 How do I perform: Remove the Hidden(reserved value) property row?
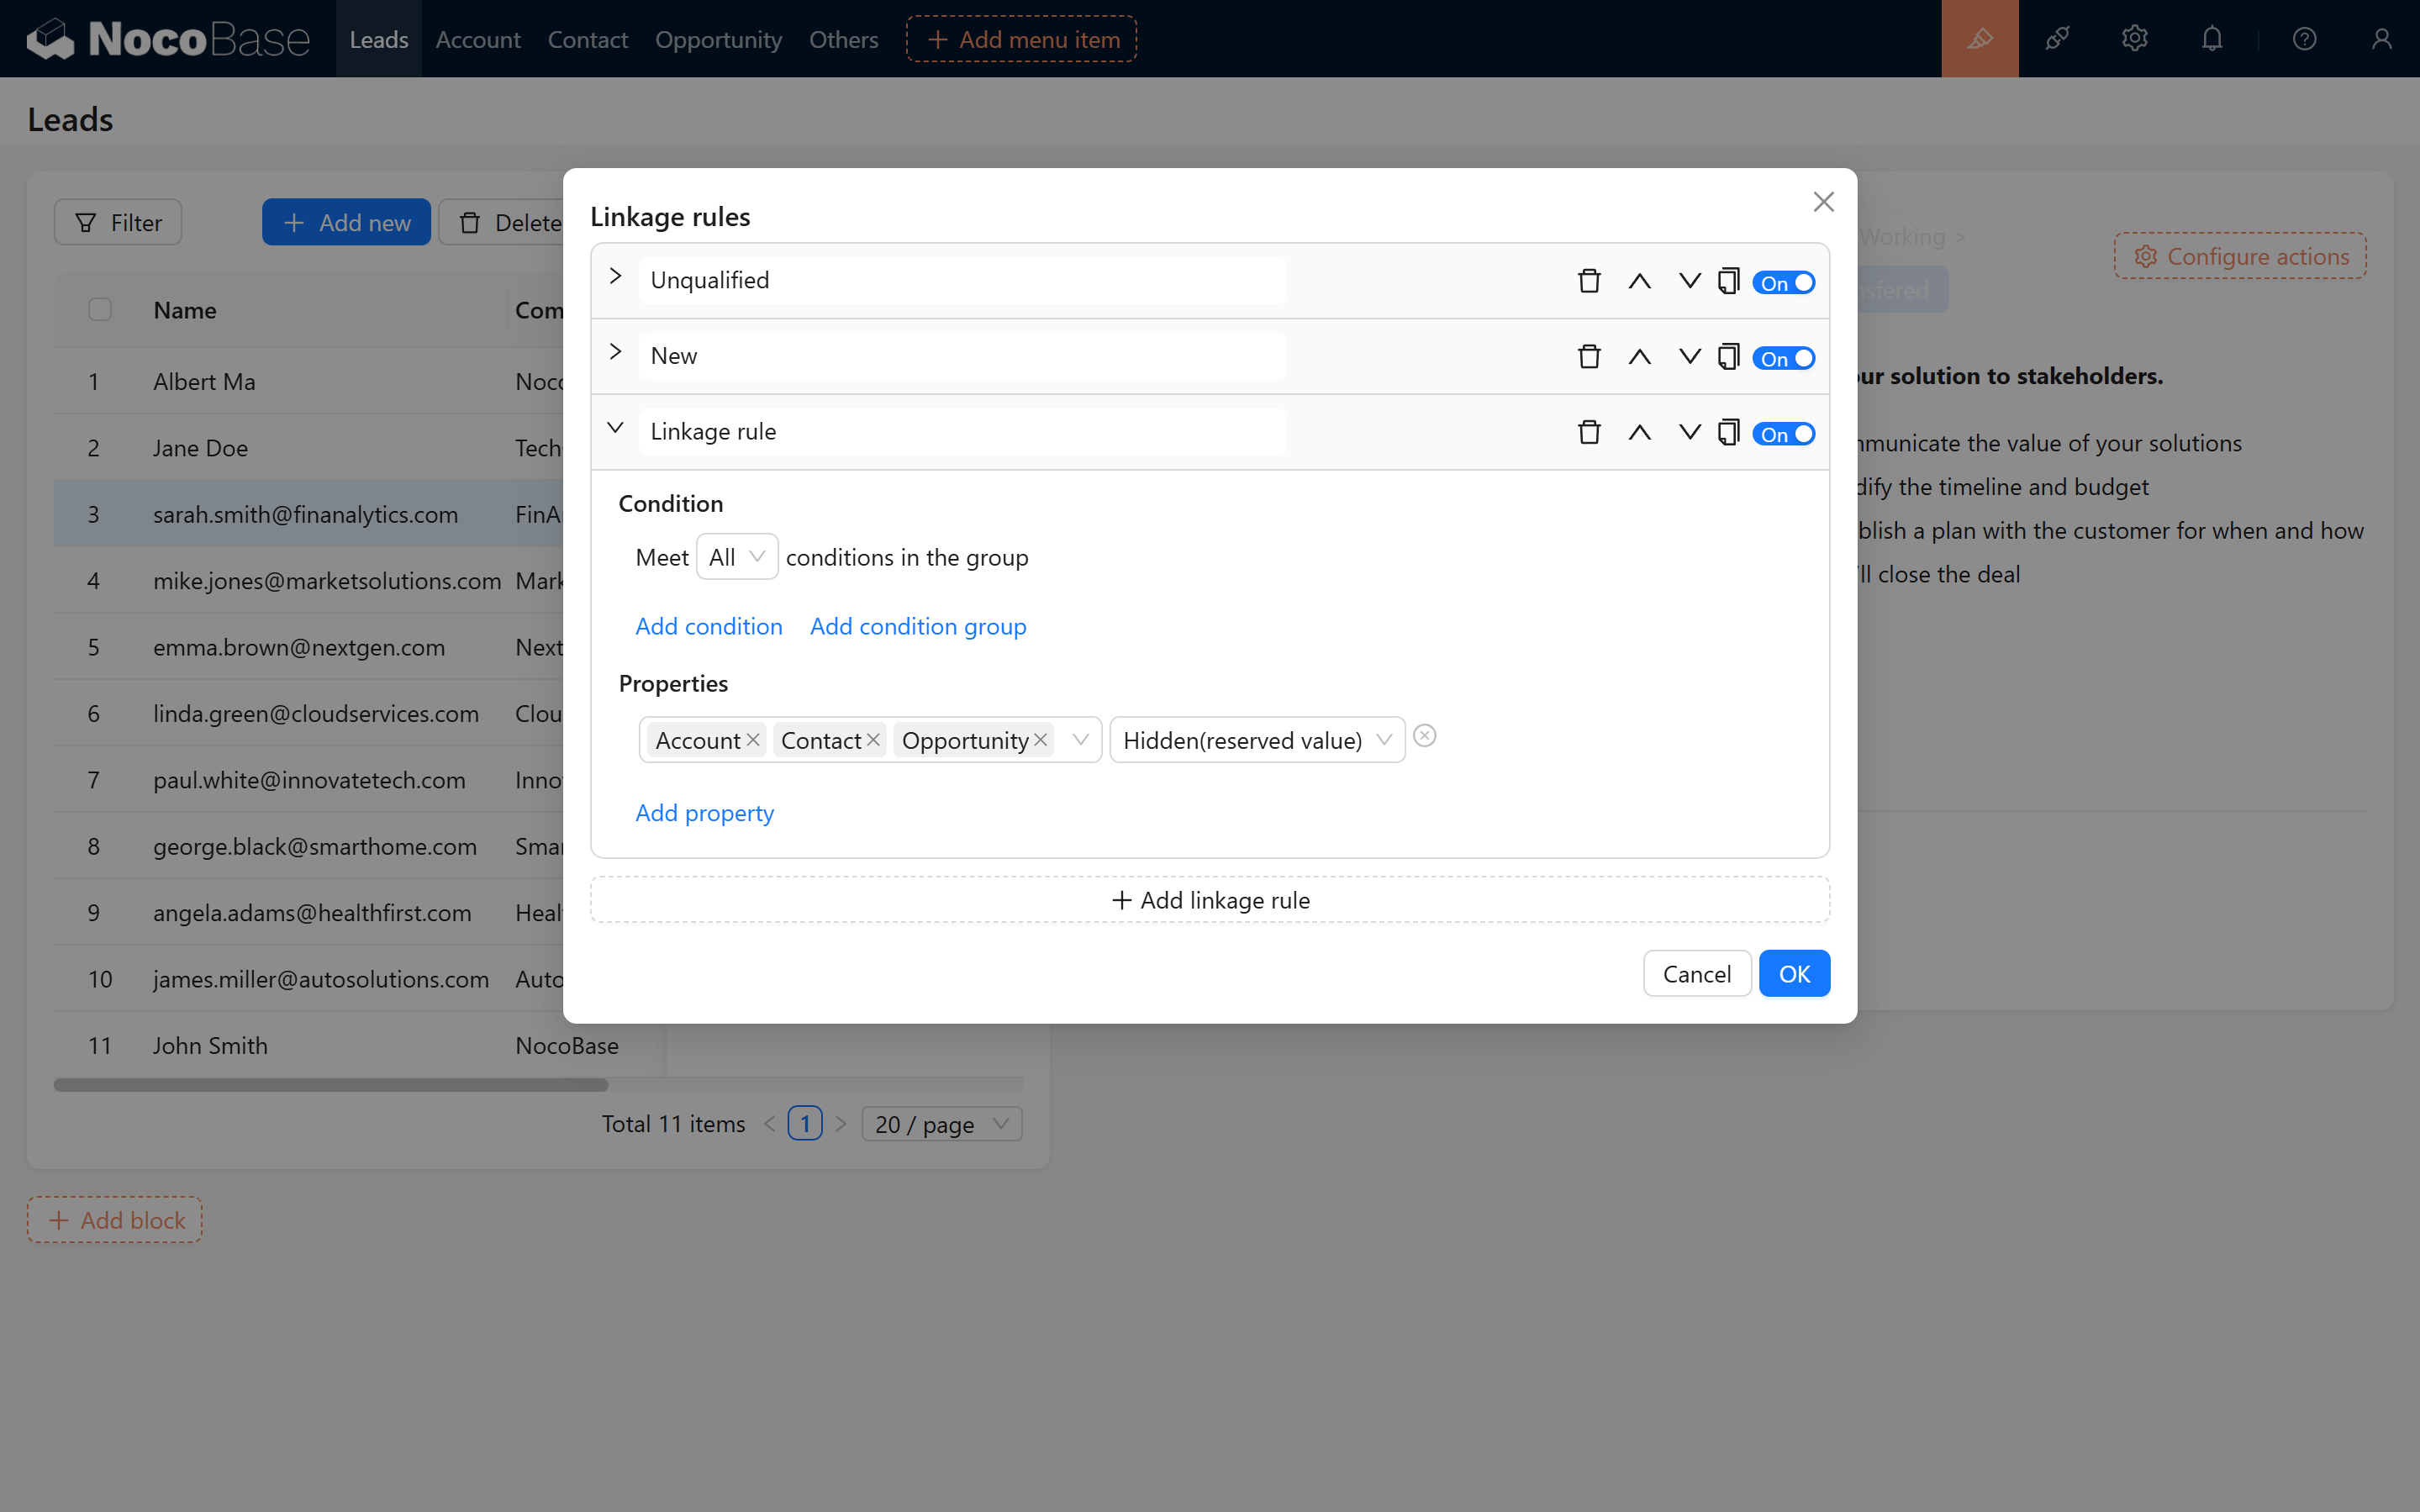coord(1425,737)
